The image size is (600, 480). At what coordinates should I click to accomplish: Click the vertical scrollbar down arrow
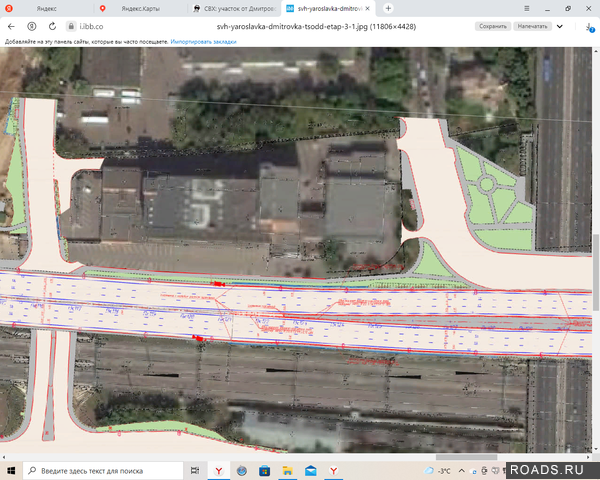tap(595, 448)
